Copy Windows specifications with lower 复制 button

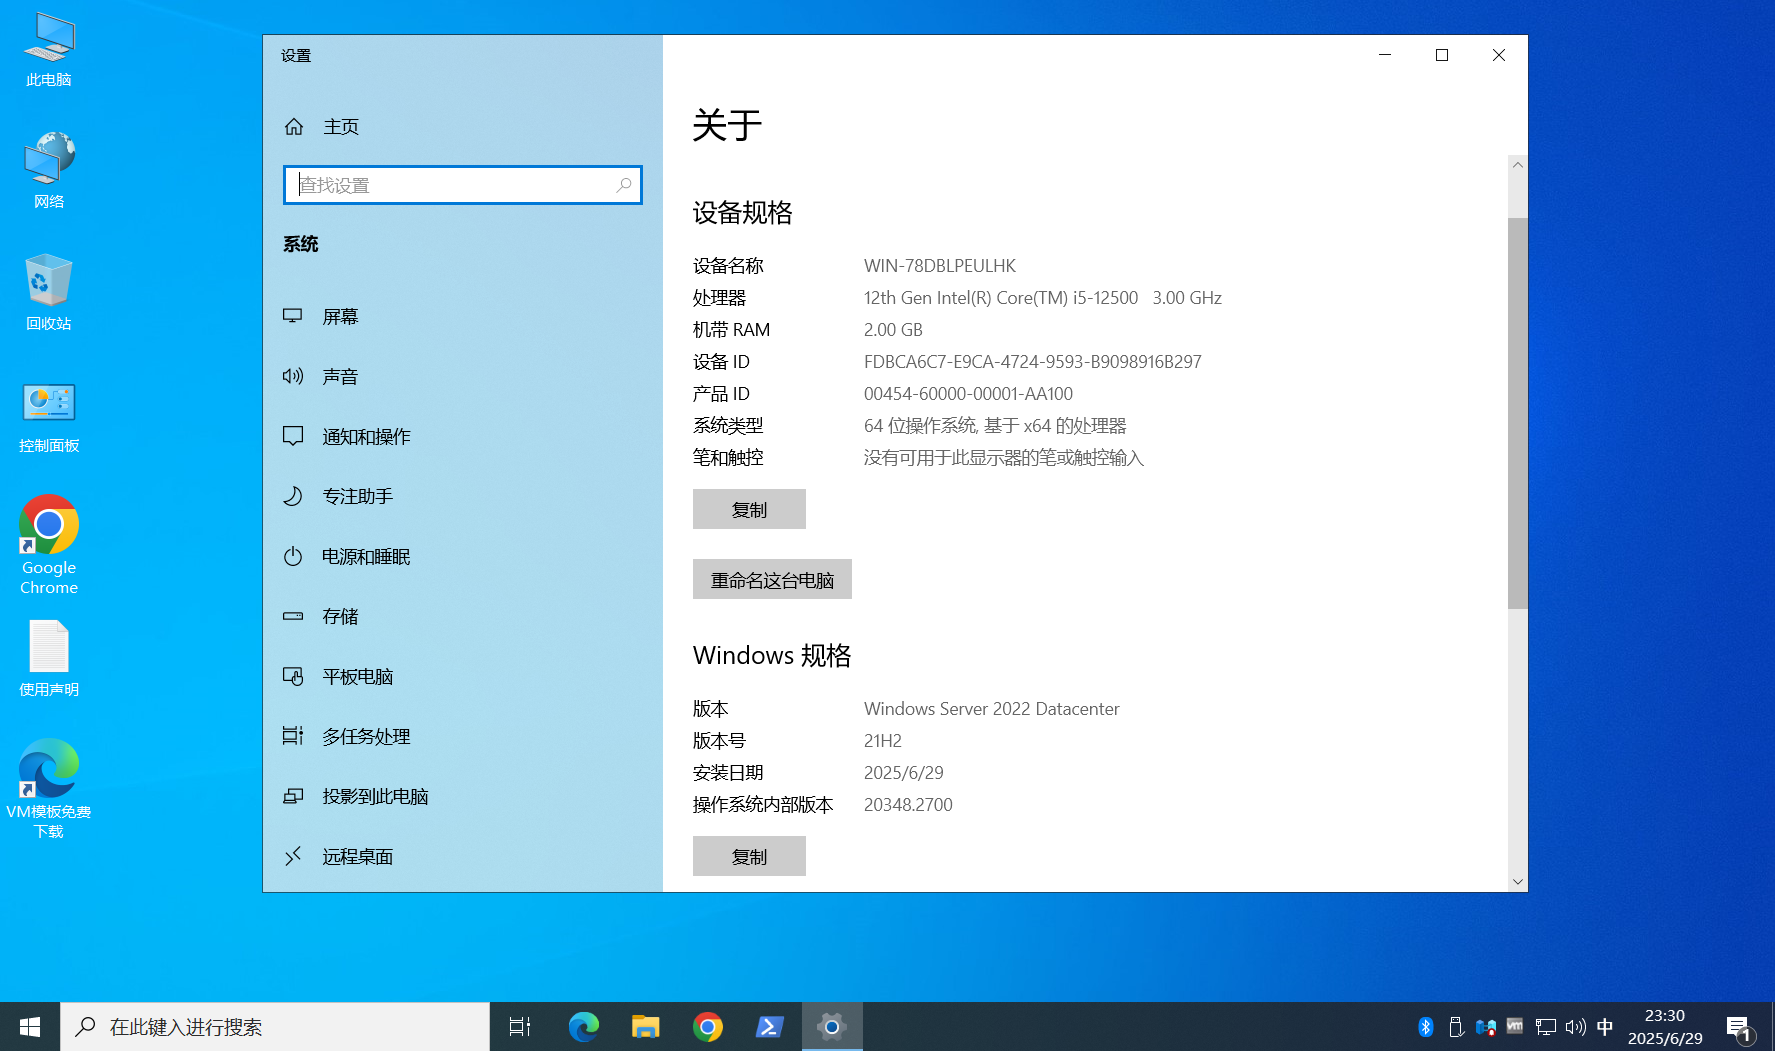point(749,856)
